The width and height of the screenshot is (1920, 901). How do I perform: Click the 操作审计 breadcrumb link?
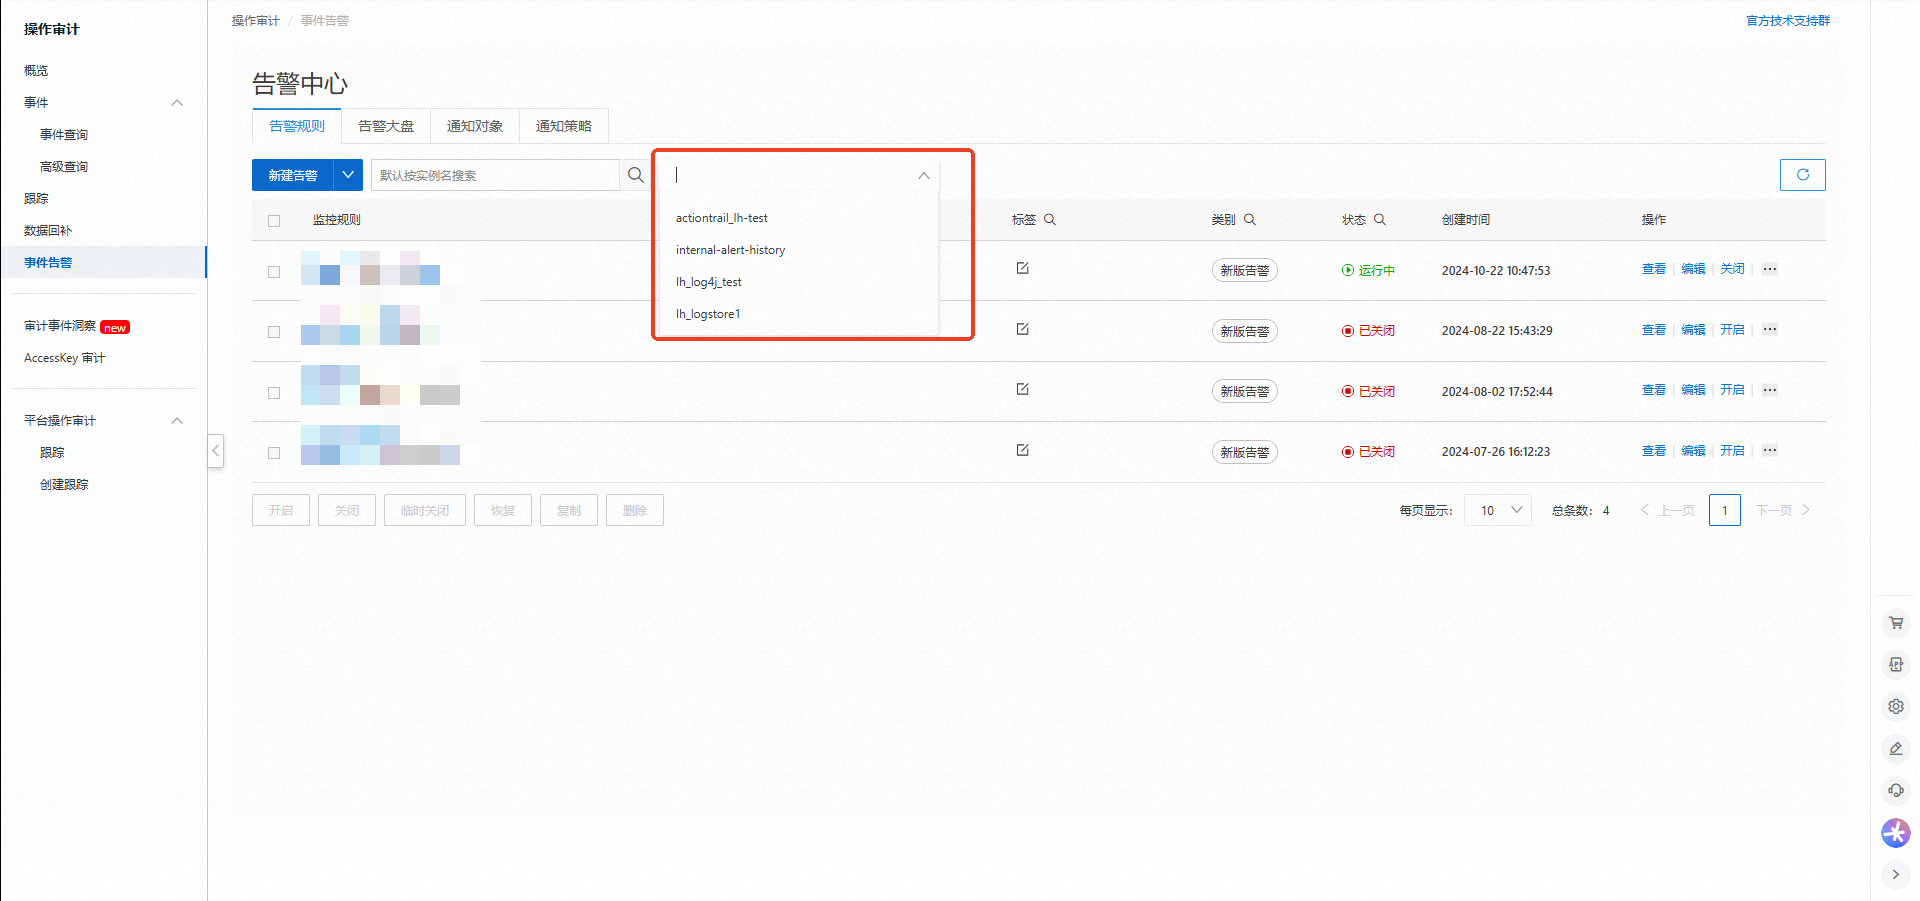256,21
